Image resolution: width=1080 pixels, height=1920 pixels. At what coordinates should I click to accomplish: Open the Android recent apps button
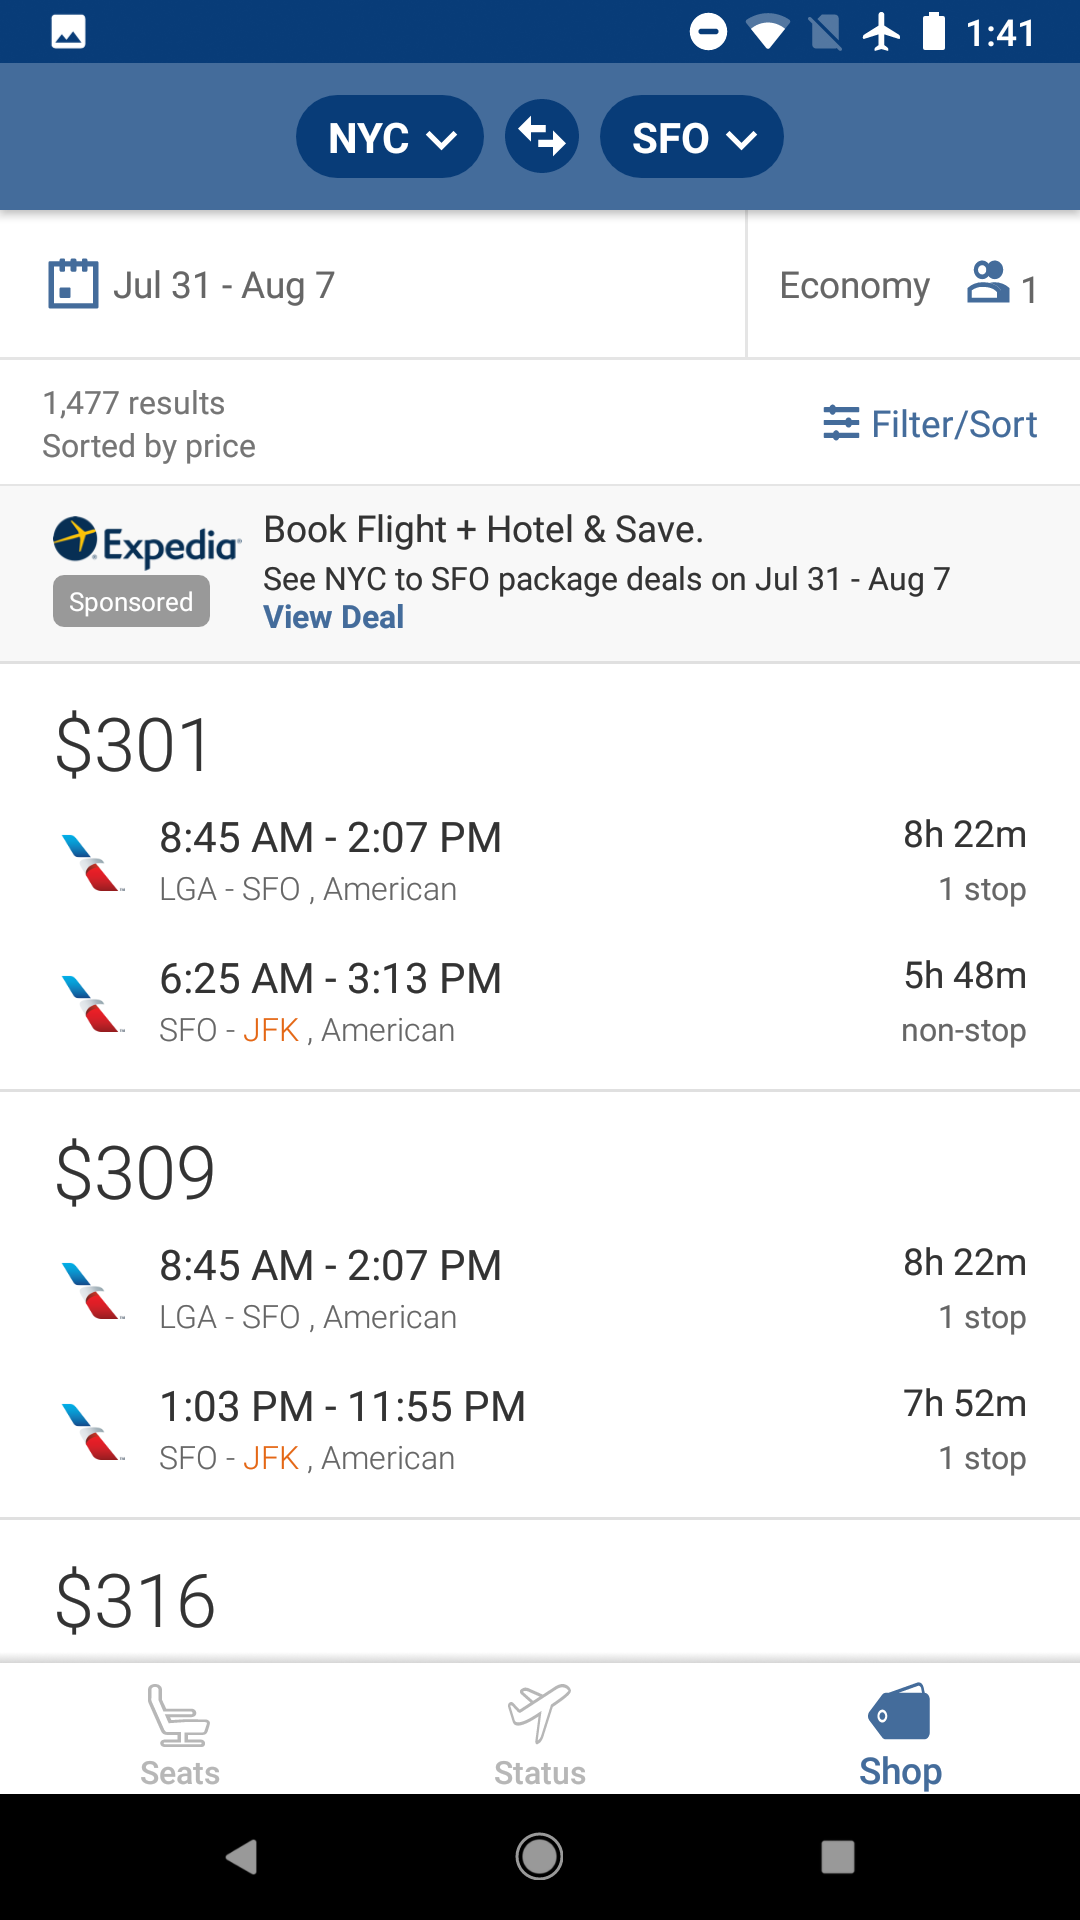pyautogui.click(x=838, y=1857)
